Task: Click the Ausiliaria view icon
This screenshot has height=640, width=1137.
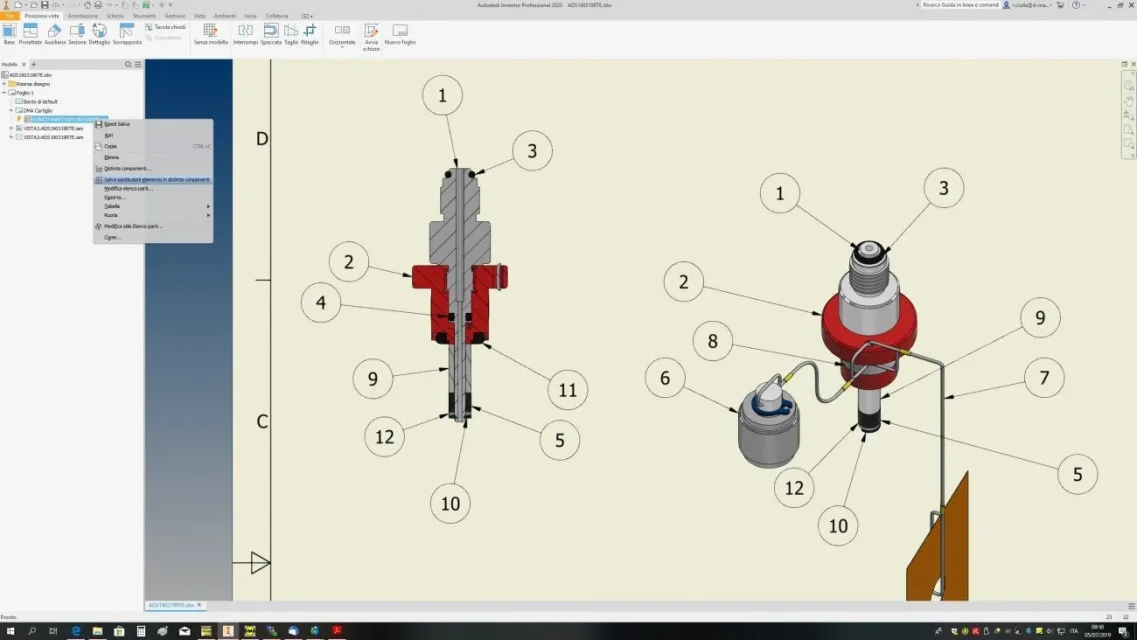Action: (54, 30)
